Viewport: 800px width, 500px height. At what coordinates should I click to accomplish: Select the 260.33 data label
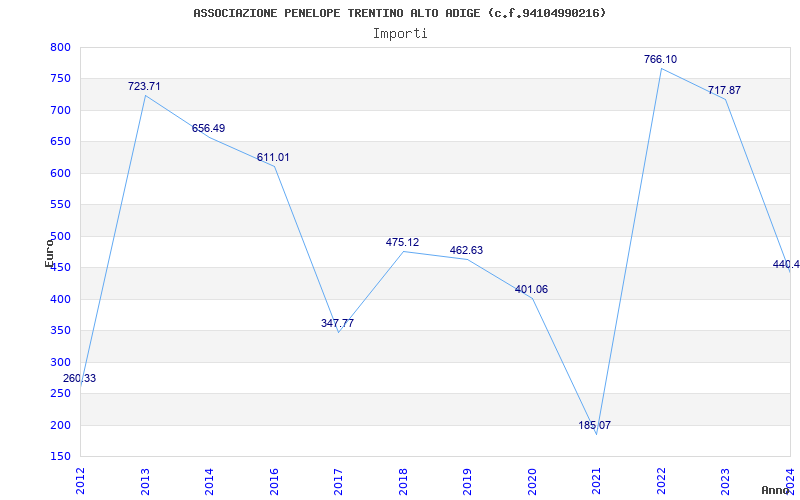tap(79, 379)
